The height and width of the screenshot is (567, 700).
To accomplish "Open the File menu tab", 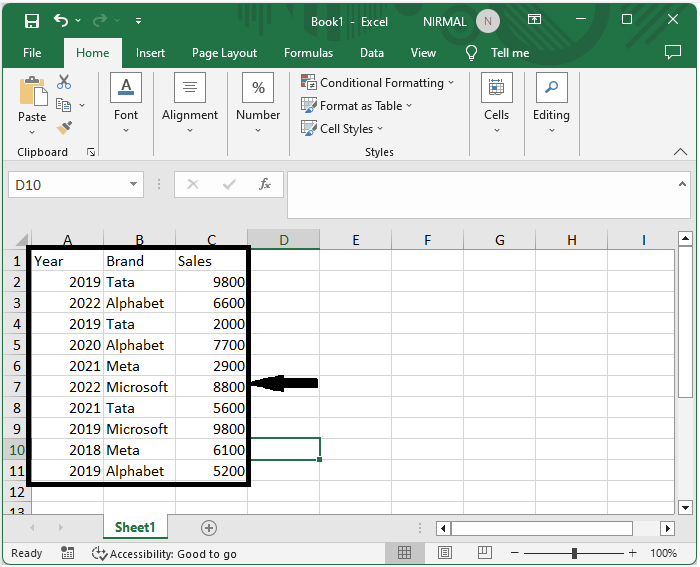I will coord(32,53).
